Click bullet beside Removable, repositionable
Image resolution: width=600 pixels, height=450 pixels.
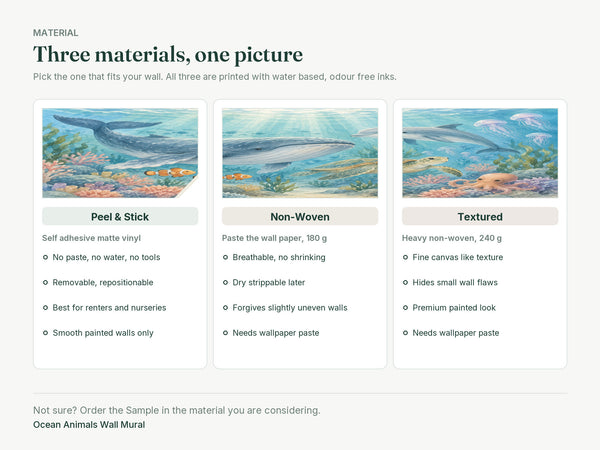(46, 282)
